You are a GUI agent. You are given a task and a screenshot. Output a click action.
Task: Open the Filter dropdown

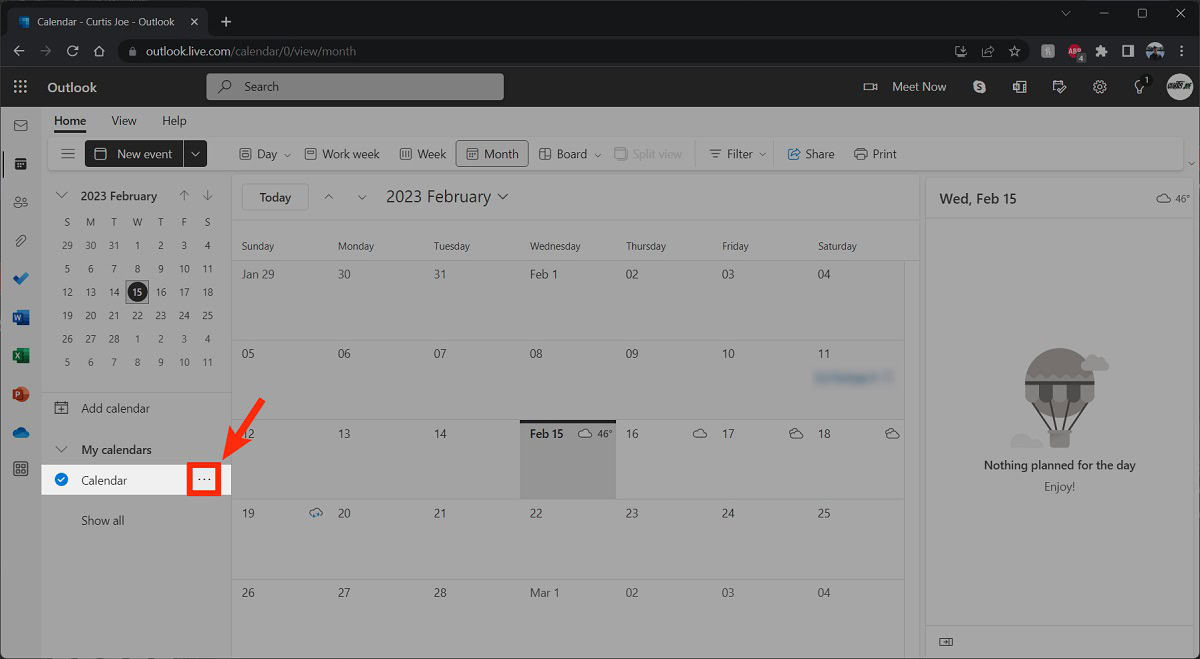point(738,154)
